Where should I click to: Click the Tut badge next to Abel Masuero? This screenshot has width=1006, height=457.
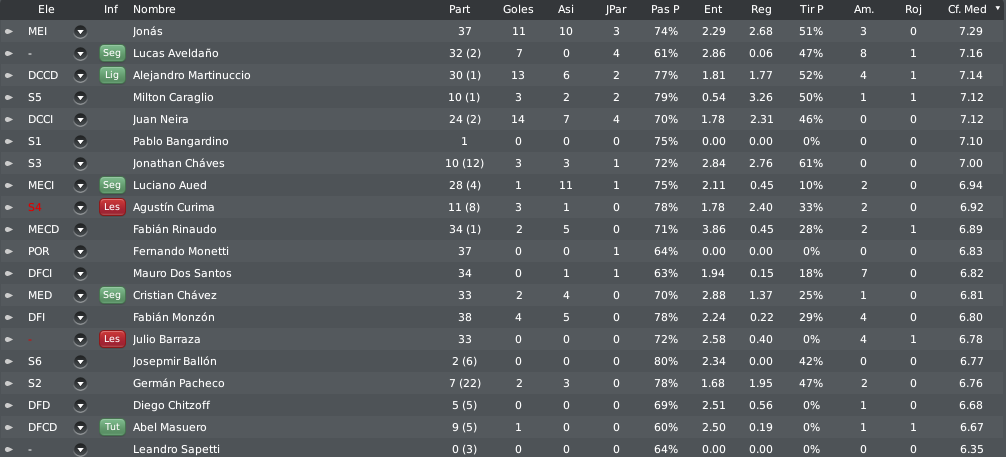(112, 427)
